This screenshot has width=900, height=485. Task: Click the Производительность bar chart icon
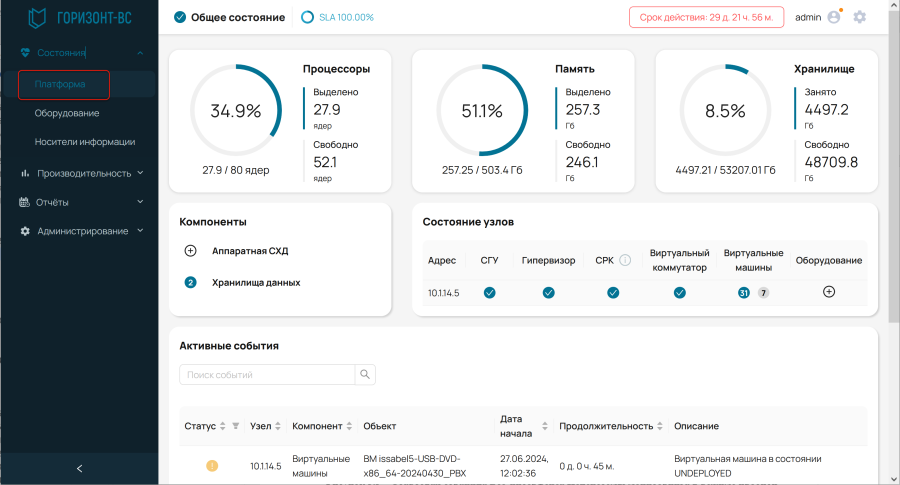[x=25, y=173]
